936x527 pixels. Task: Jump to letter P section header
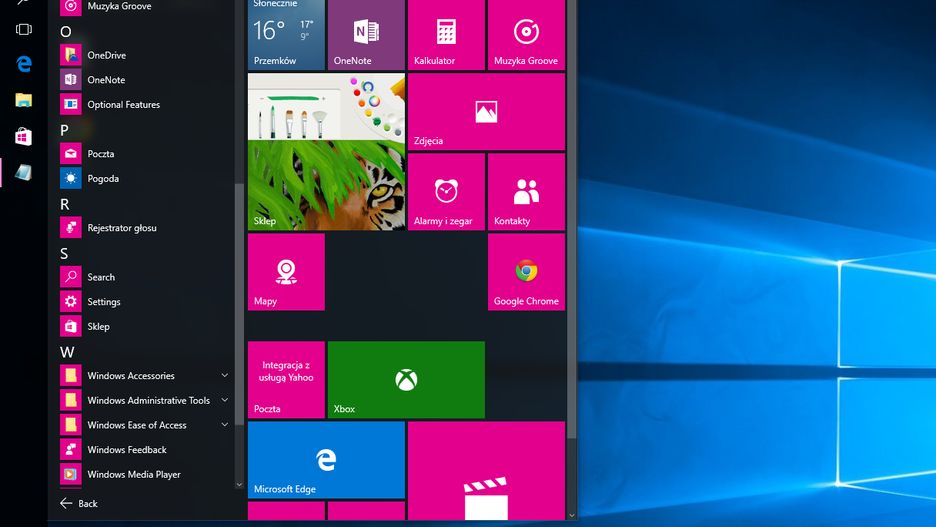click(x=64, y=130)
